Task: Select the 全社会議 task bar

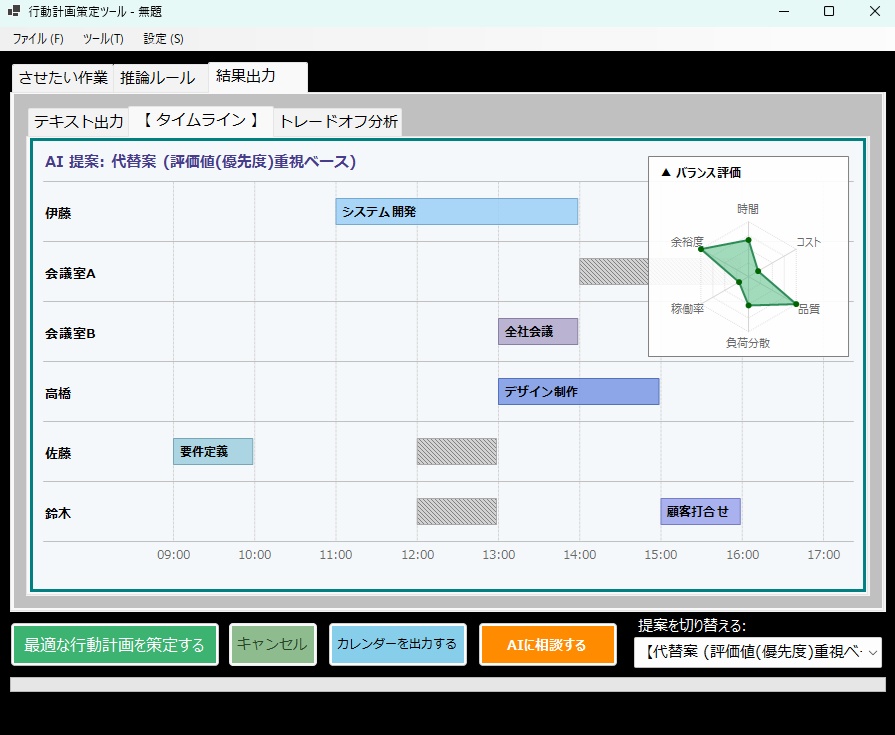Action: click(x=538, y=332)
